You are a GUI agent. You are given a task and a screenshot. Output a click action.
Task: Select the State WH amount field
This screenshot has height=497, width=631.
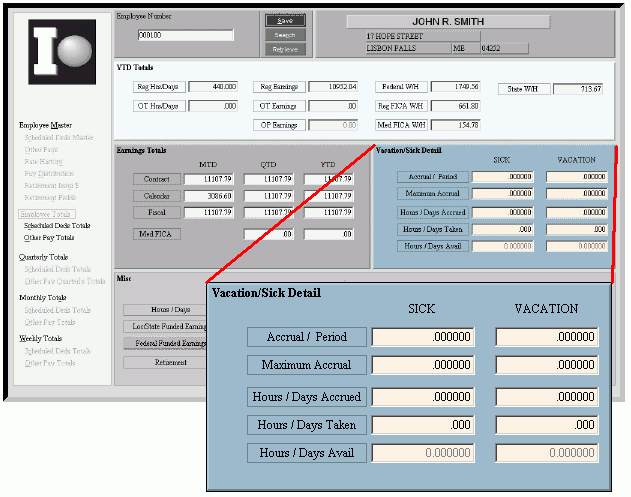tap(578, 89)
